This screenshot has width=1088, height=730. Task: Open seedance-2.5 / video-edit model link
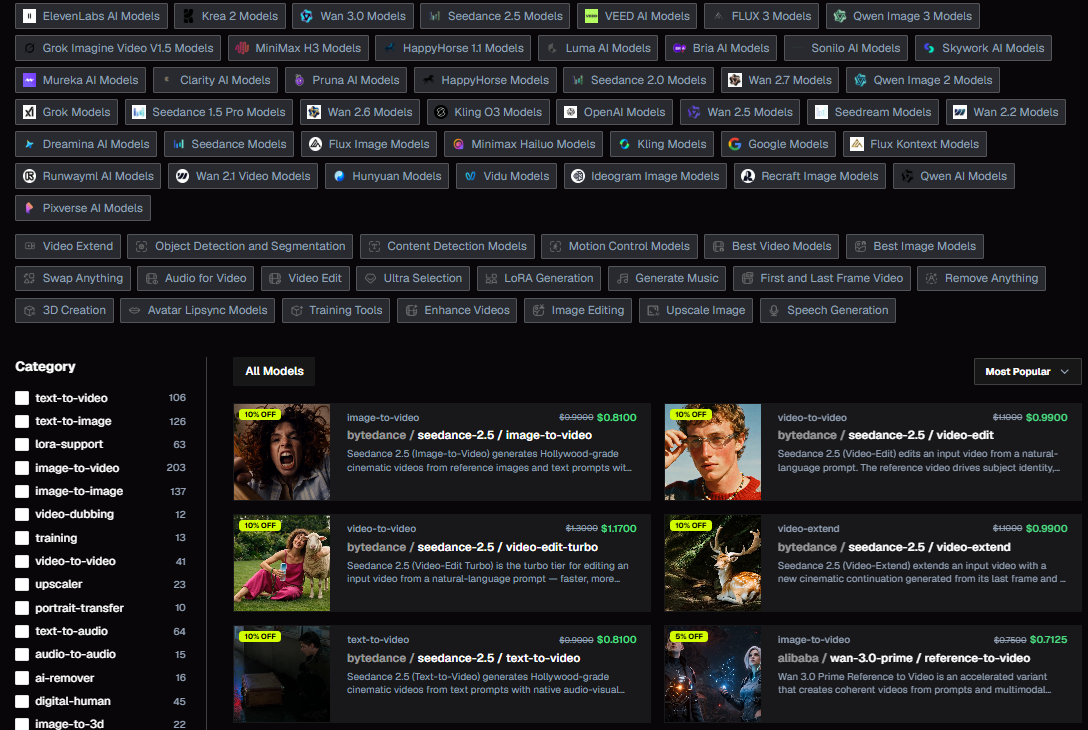pos(885,435)
